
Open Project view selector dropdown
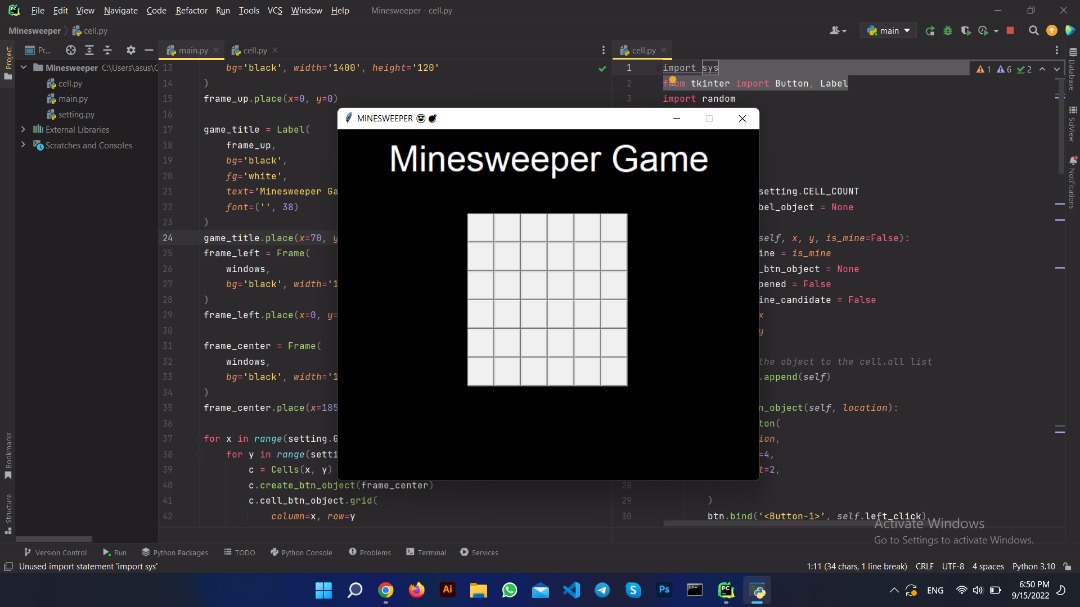coord(38,50)
